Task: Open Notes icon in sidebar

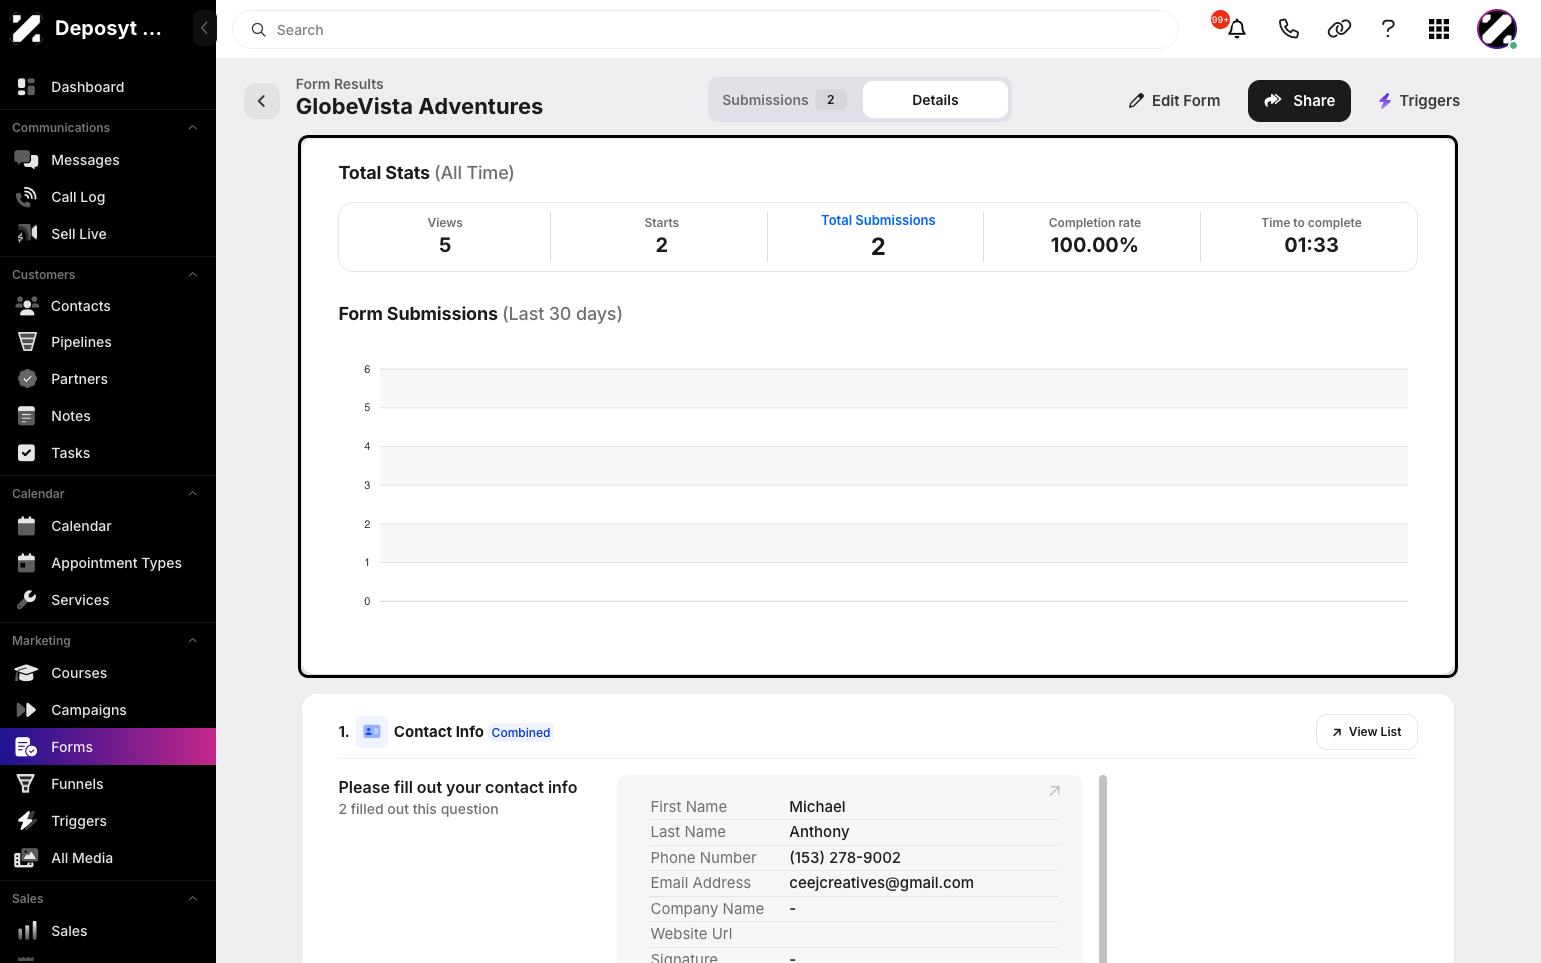Action: (27, 416)
